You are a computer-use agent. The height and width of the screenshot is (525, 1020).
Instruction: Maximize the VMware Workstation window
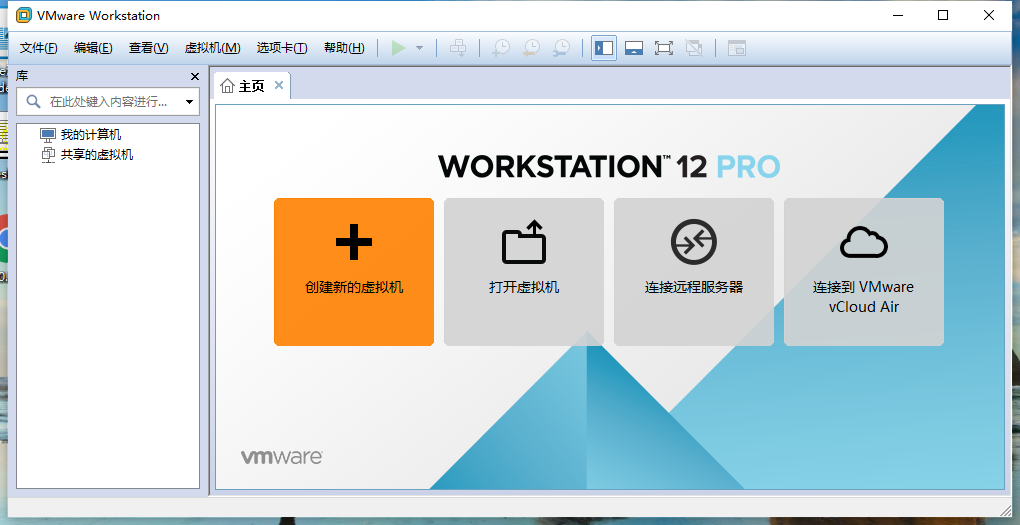tap(943, 15)
